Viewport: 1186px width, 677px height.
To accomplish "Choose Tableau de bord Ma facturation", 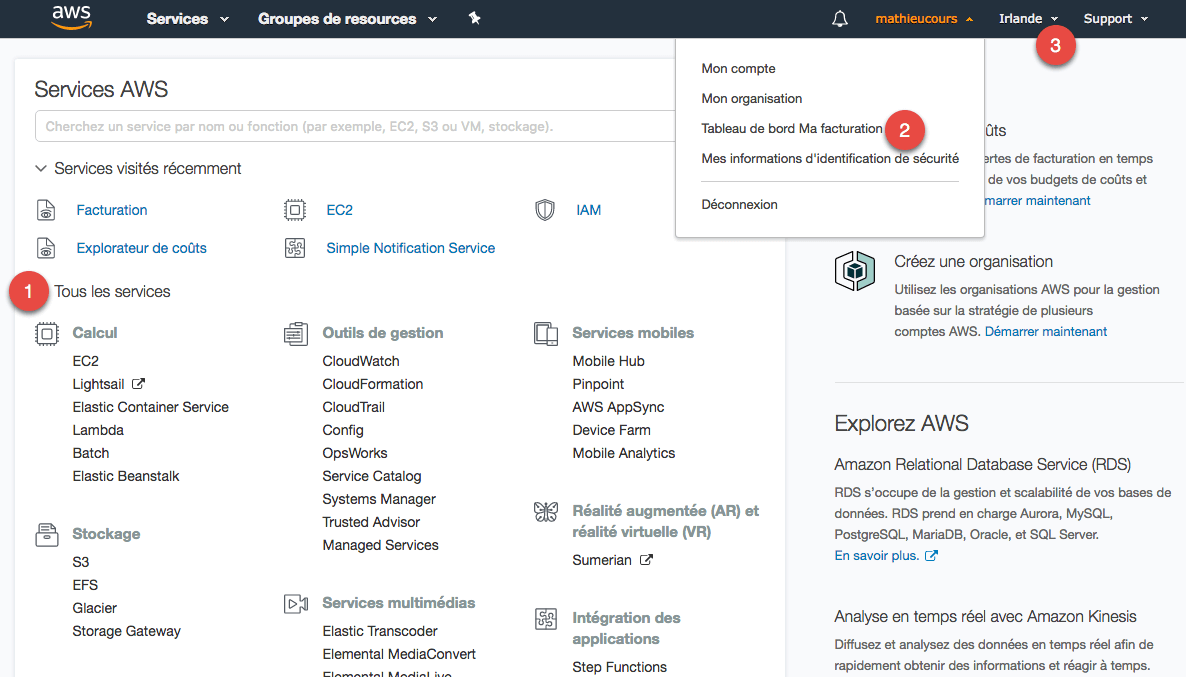I will (792, 128).
